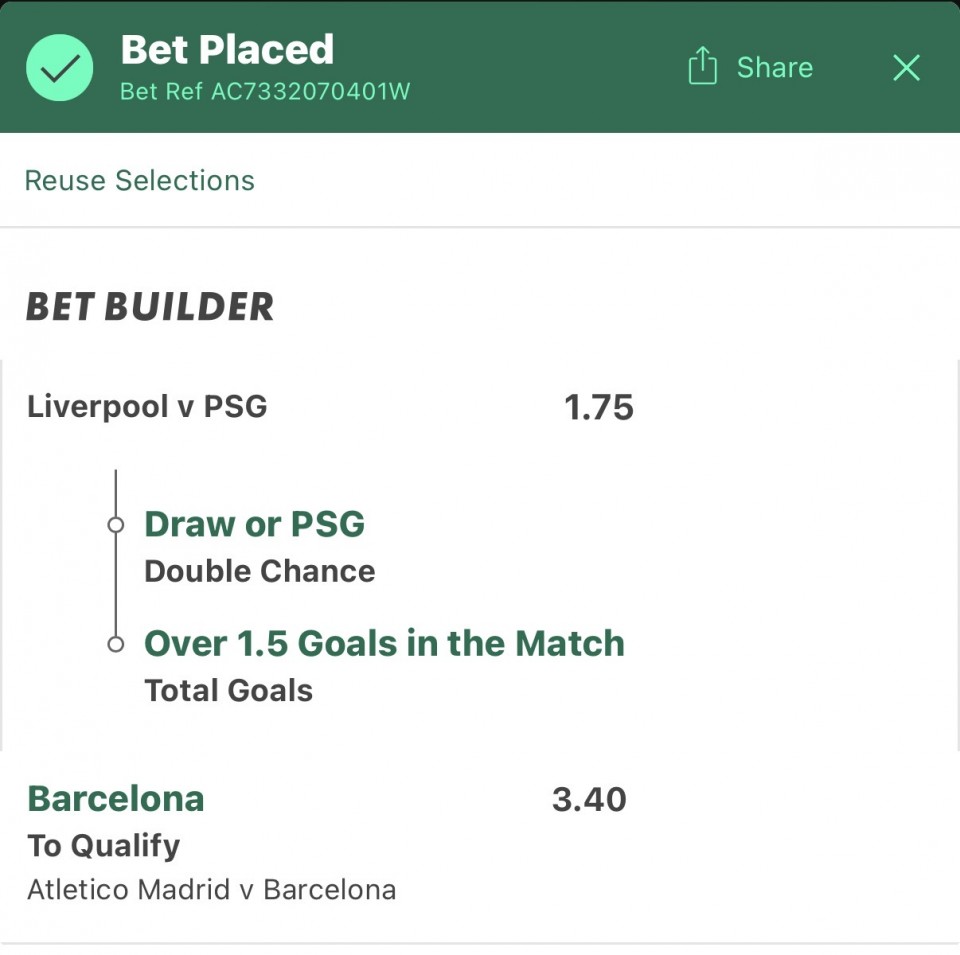This screenshot has height=955, width=960.
Task: Click the circle marker beside Over 1.5 Goals
Action: (x=116, y=644)
